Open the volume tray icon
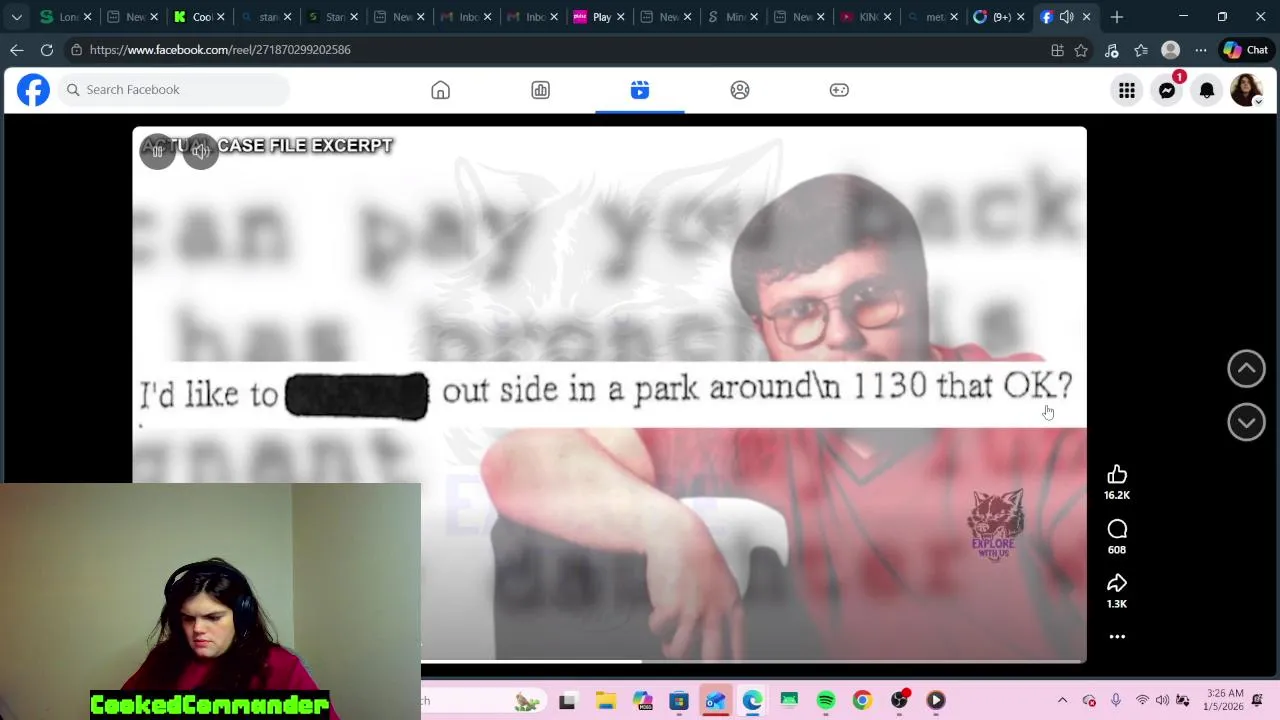 point(1162,701)
